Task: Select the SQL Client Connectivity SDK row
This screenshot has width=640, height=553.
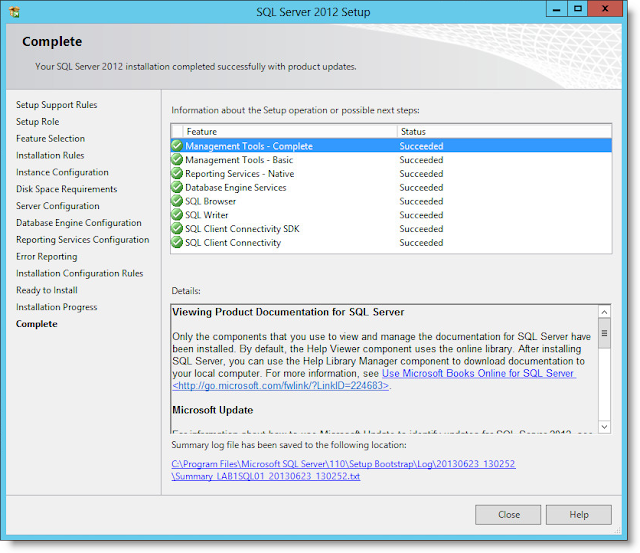Action: click(x=391, y=229)
